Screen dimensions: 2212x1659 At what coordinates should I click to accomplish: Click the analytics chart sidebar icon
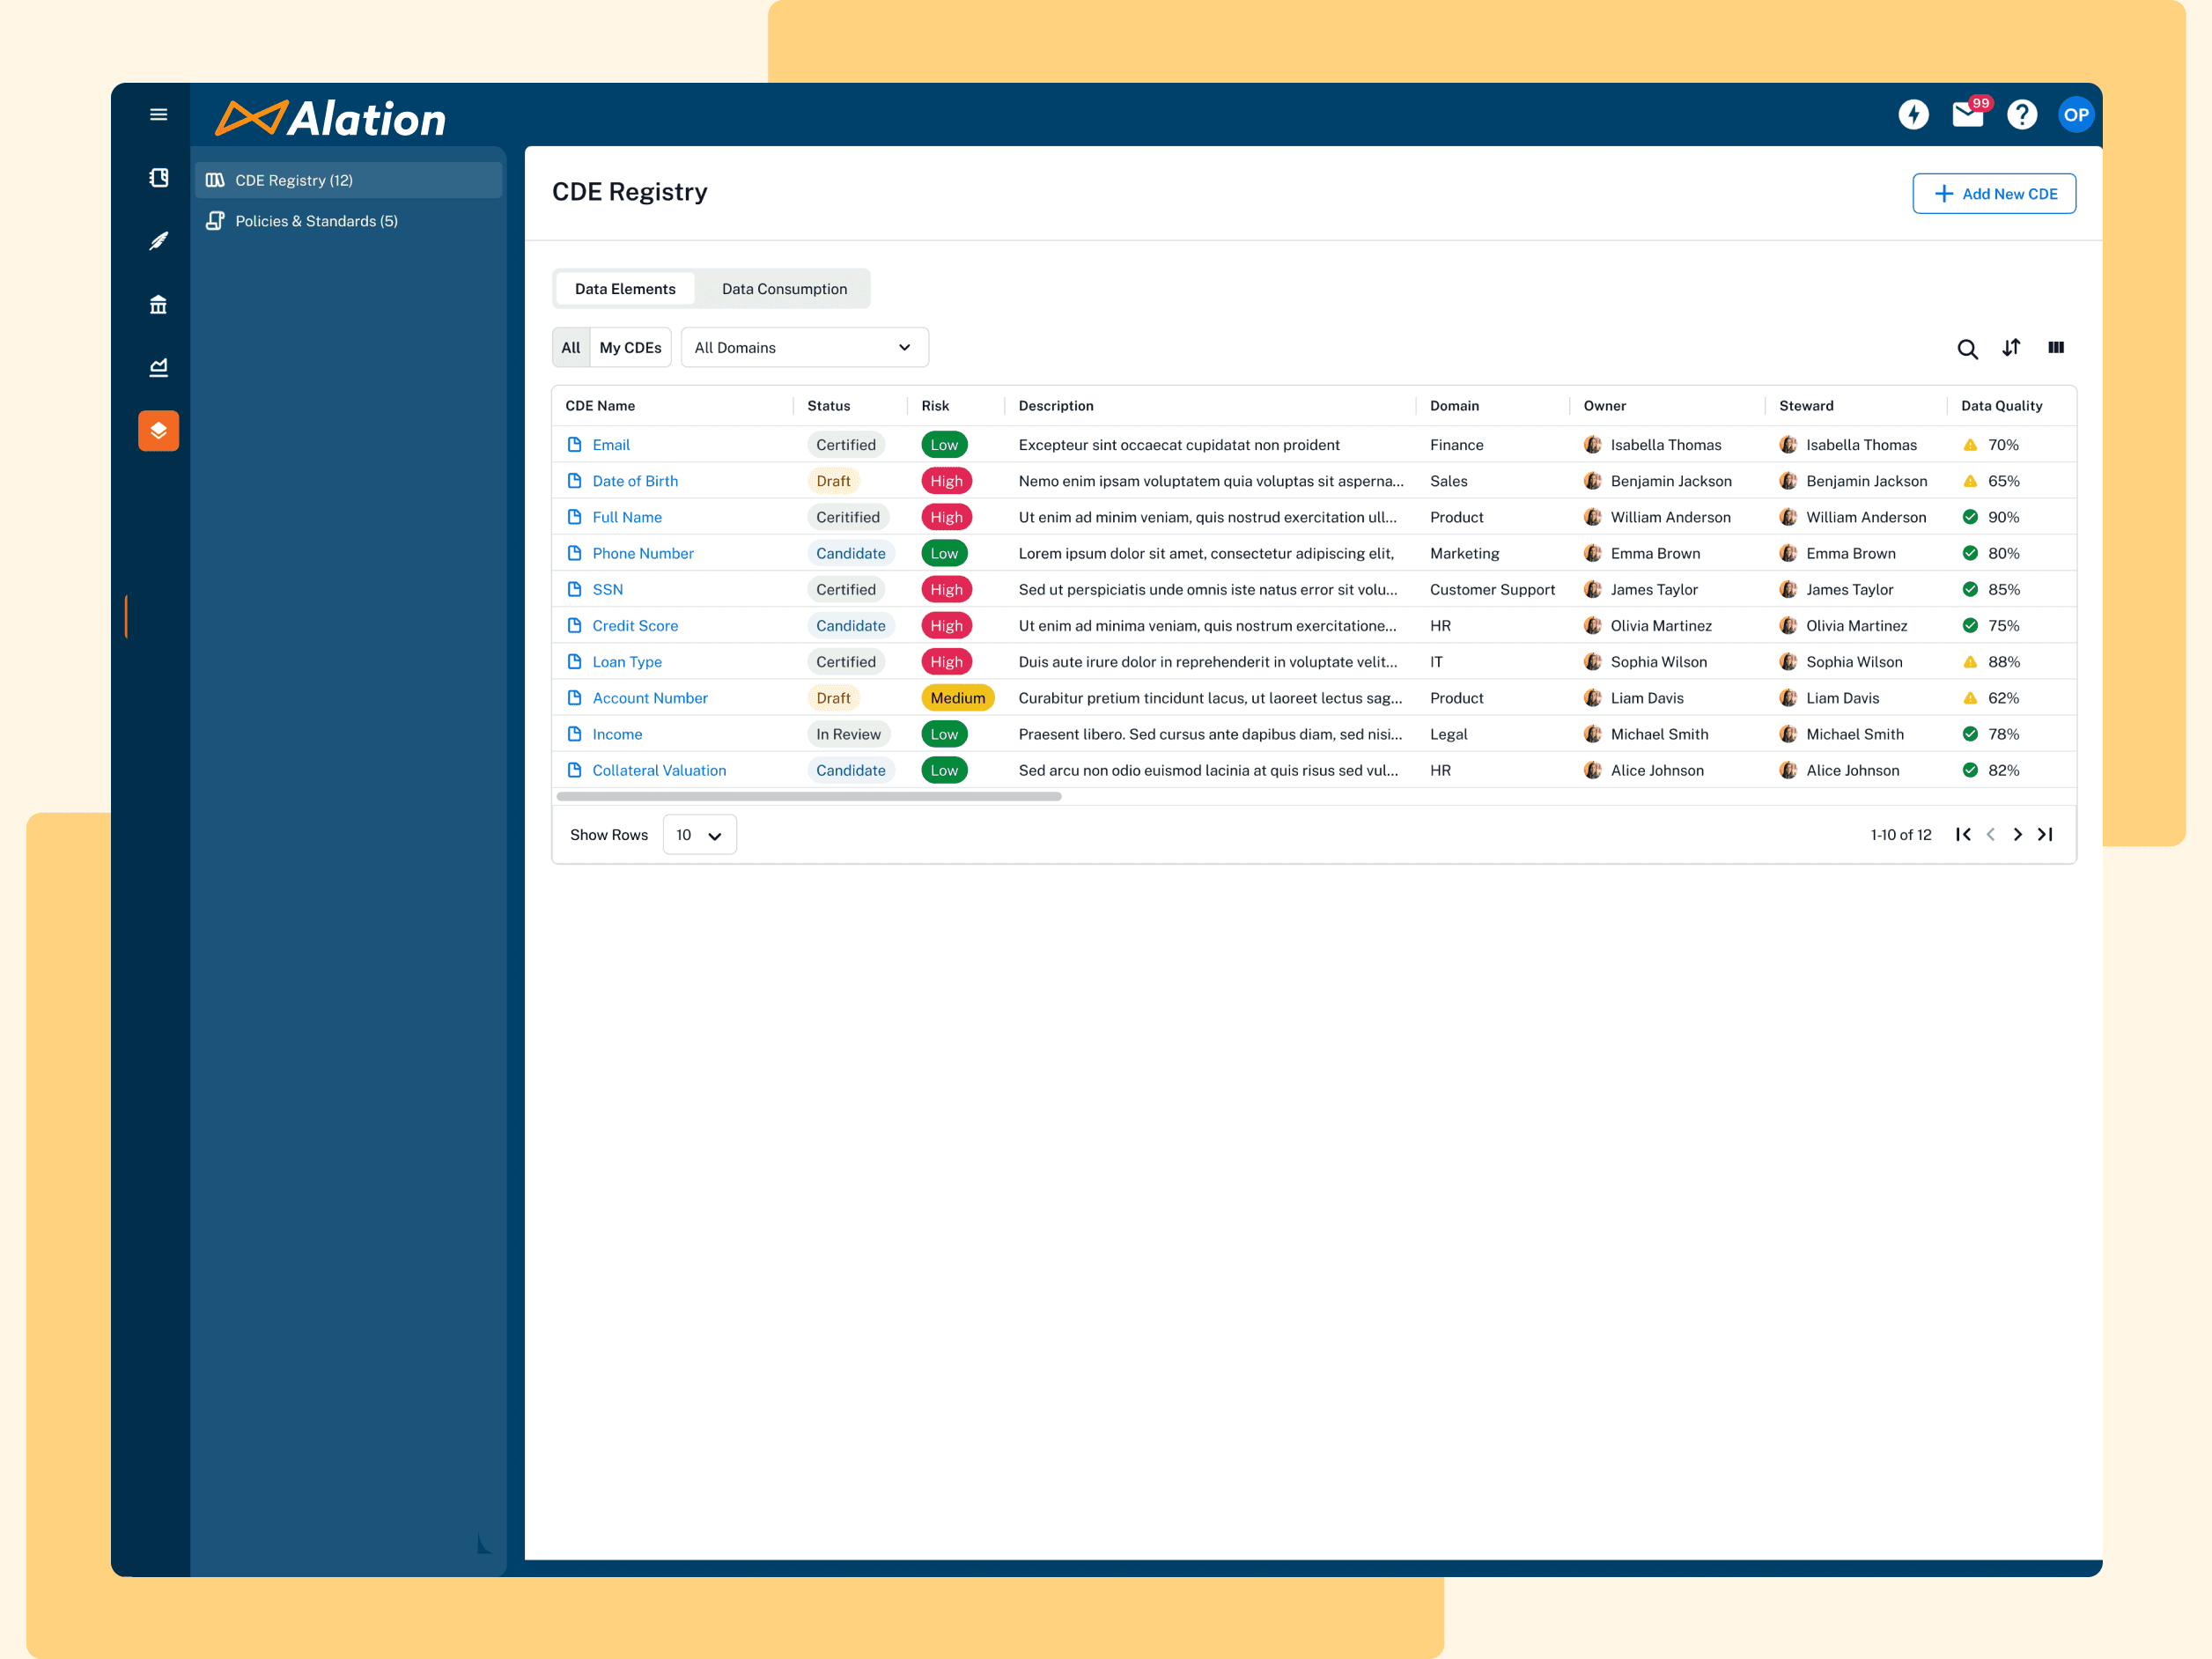pos(158,367)
